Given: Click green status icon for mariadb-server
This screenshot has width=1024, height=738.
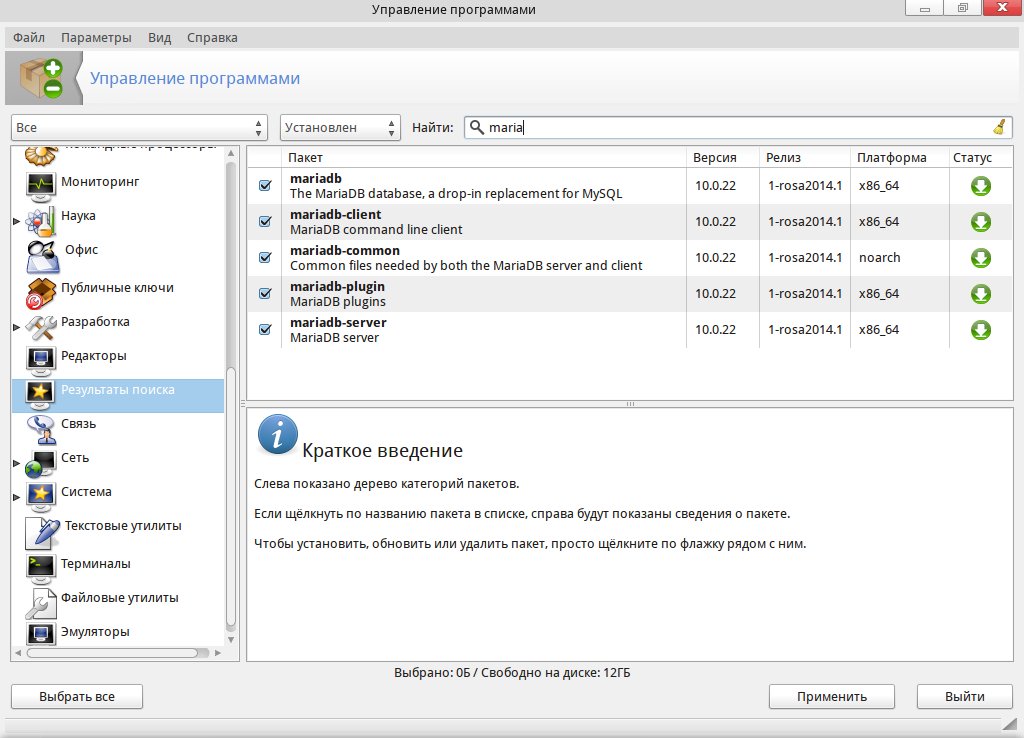Looking at the screenshot, I should click(980, 330).
